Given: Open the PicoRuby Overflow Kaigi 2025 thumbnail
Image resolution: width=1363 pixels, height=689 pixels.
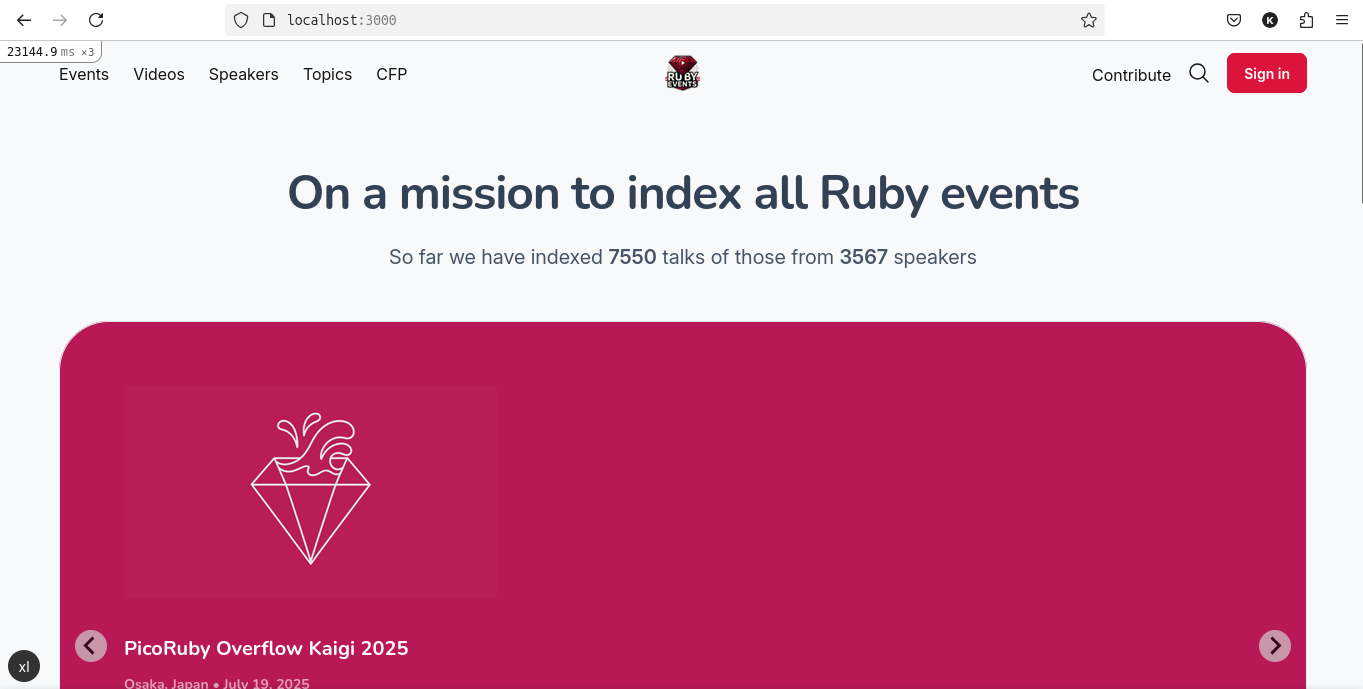Looking at the screenshot, I should click(x=311, y=492).
